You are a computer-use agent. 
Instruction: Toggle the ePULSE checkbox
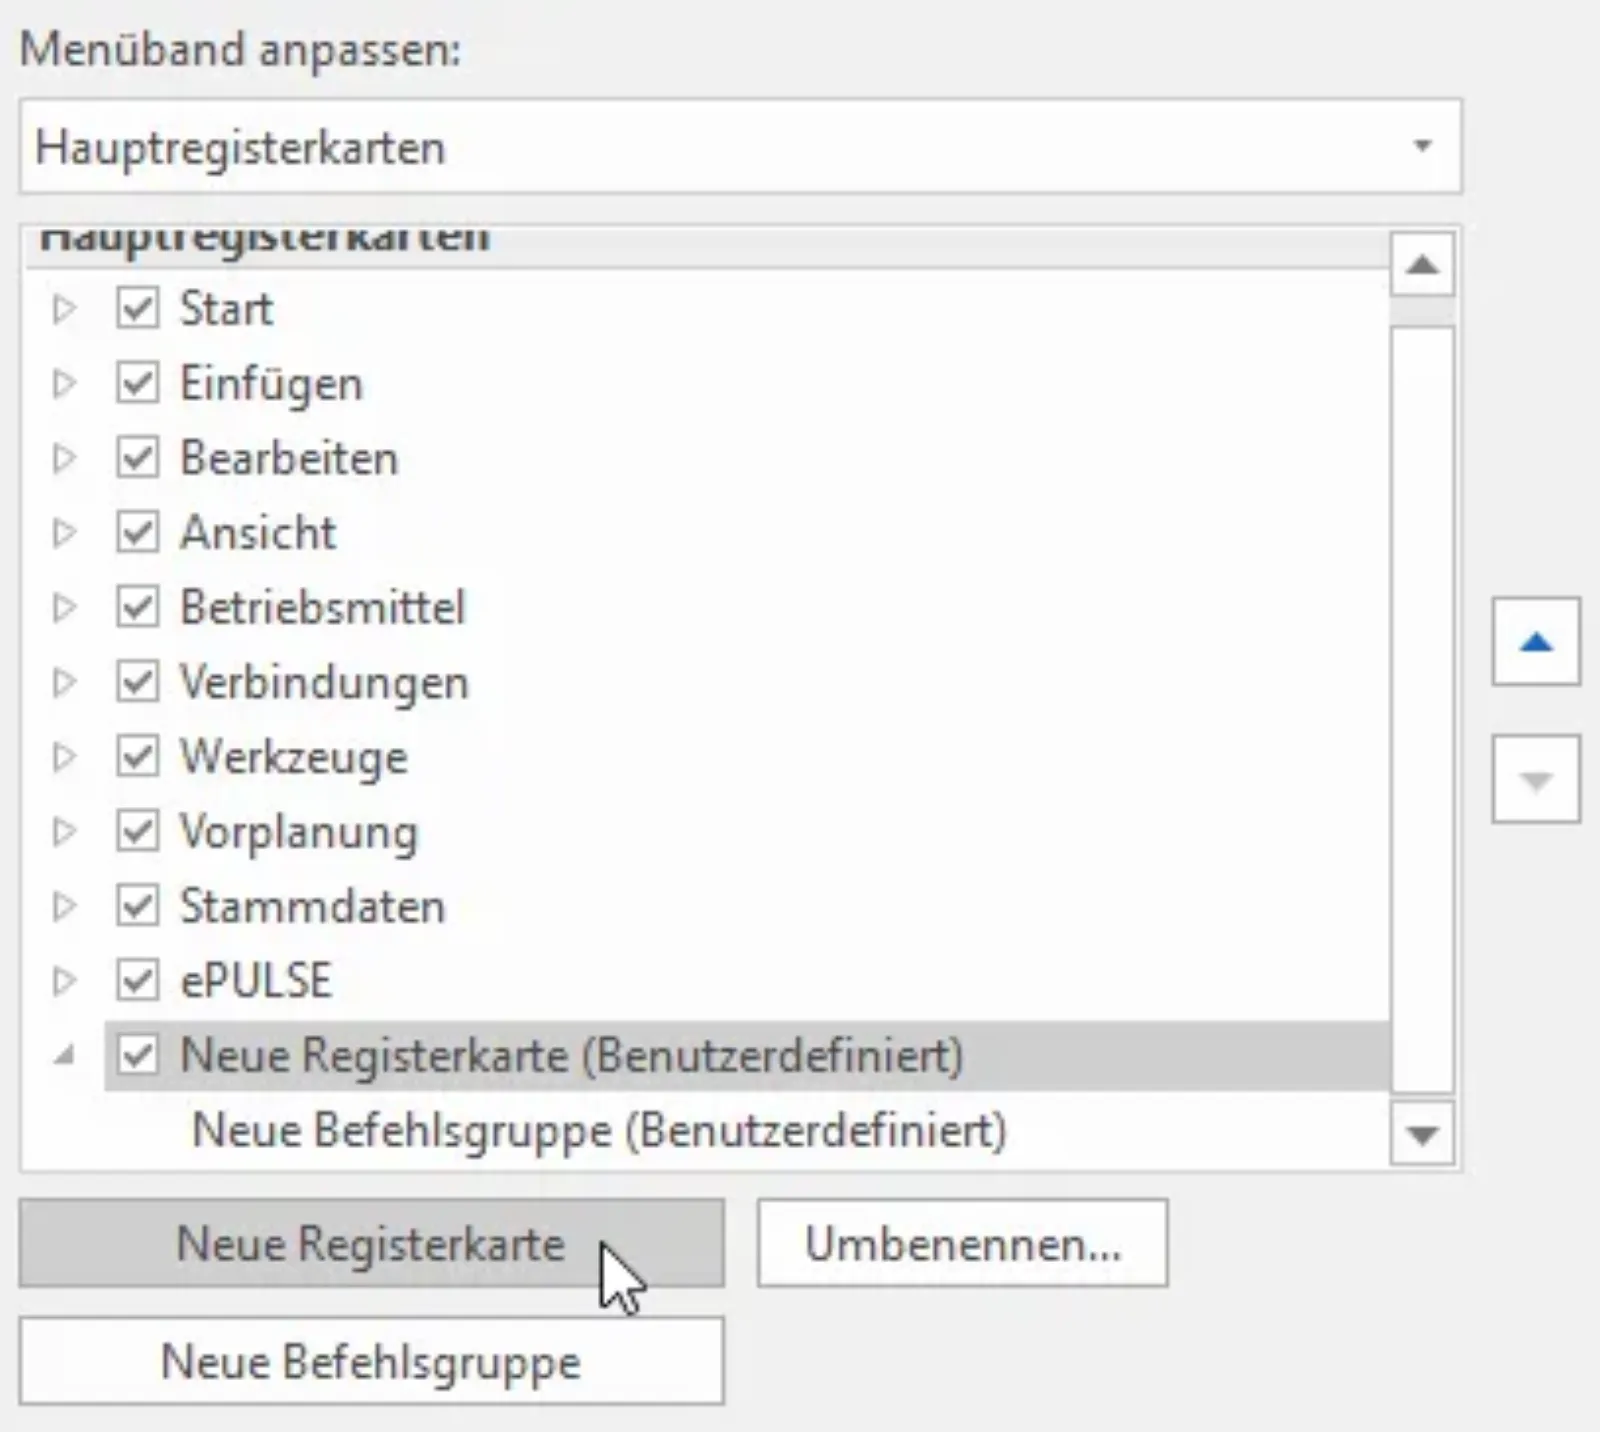pos(137,980)
